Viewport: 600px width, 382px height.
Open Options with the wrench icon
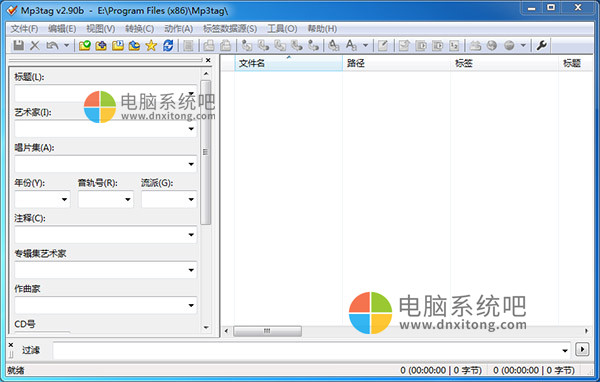(x=541, y=46)
